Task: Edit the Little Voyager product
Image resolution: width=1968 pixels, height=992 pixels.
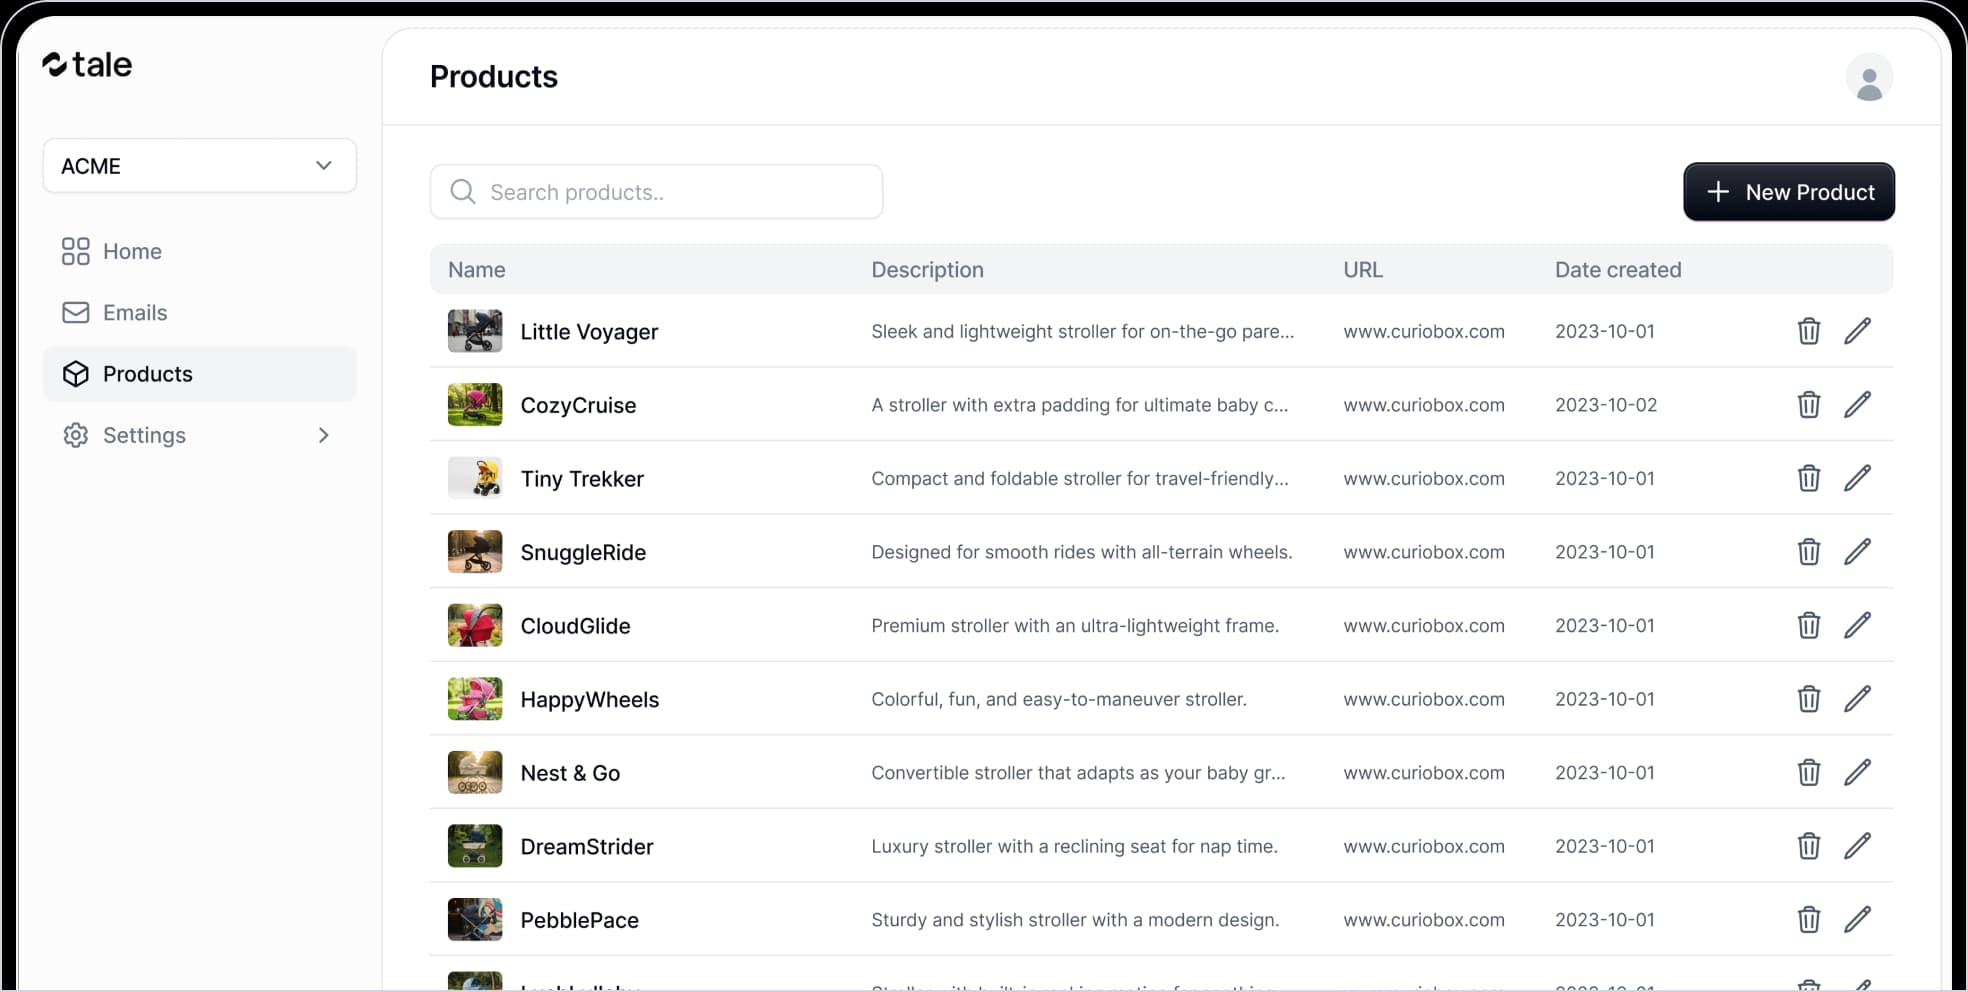Action: pyautogui.click(x=1857, y=331)
